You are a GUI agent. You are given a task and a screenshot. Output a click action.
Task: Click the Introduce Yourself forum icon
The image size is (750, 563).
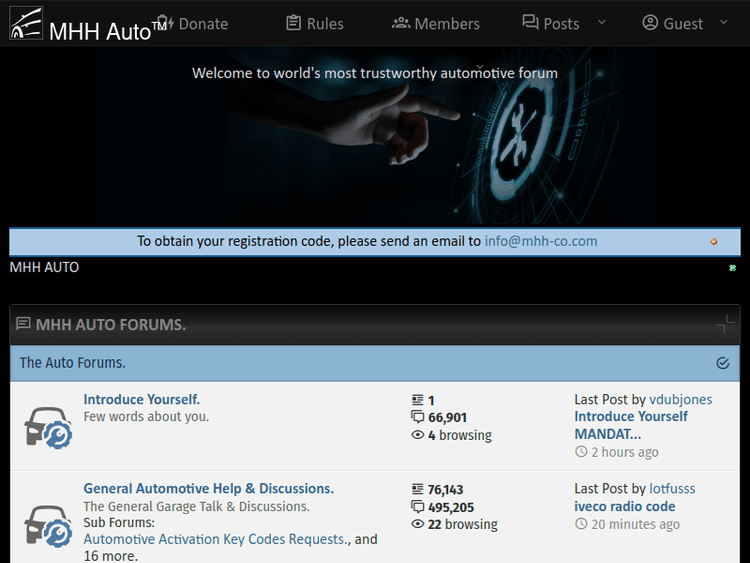(x=47, y=427)
